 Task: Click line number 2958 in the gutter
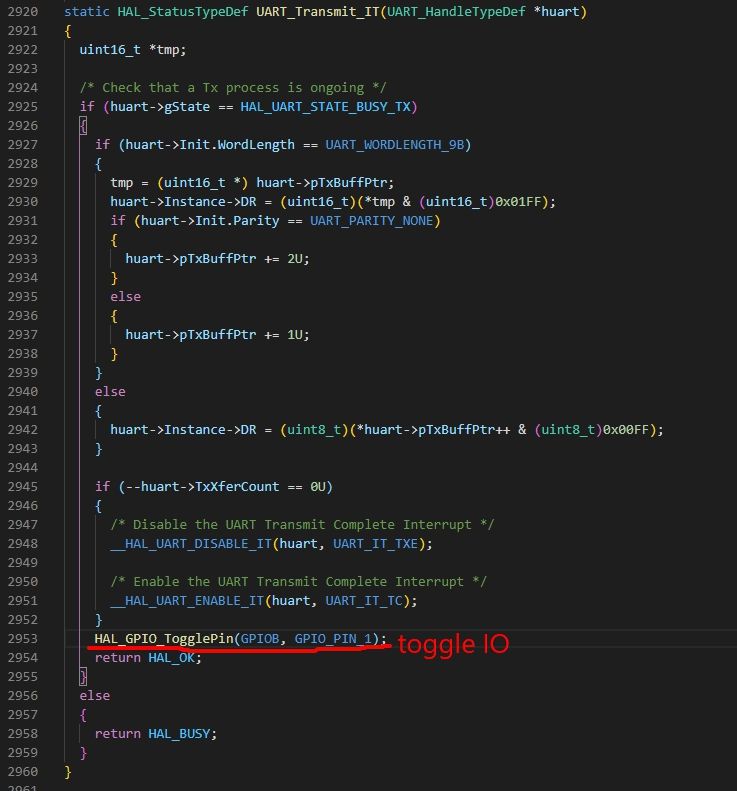(23, 734)
